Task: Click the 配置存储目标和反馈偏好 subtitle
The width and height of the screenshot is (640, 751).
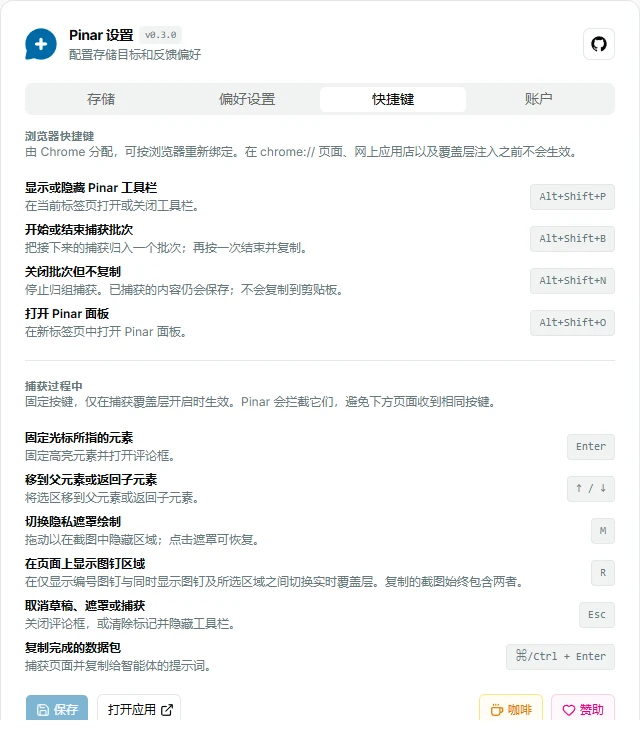Action: (x=135, y=55)
